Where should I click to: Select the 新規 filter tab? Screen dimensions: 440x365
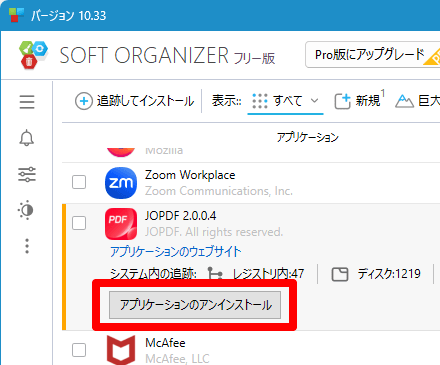coord(360,101)
